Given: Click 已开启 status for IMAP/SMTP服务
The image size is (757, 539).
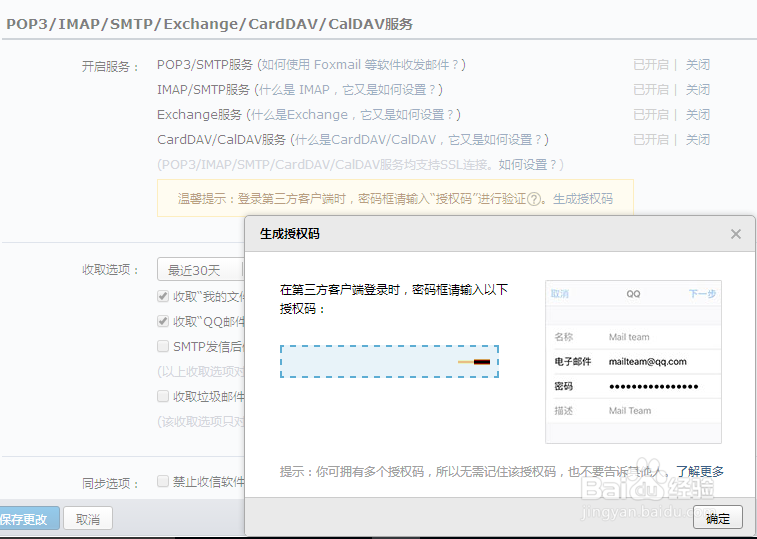Looking at the screenshot, I should 651,90.
